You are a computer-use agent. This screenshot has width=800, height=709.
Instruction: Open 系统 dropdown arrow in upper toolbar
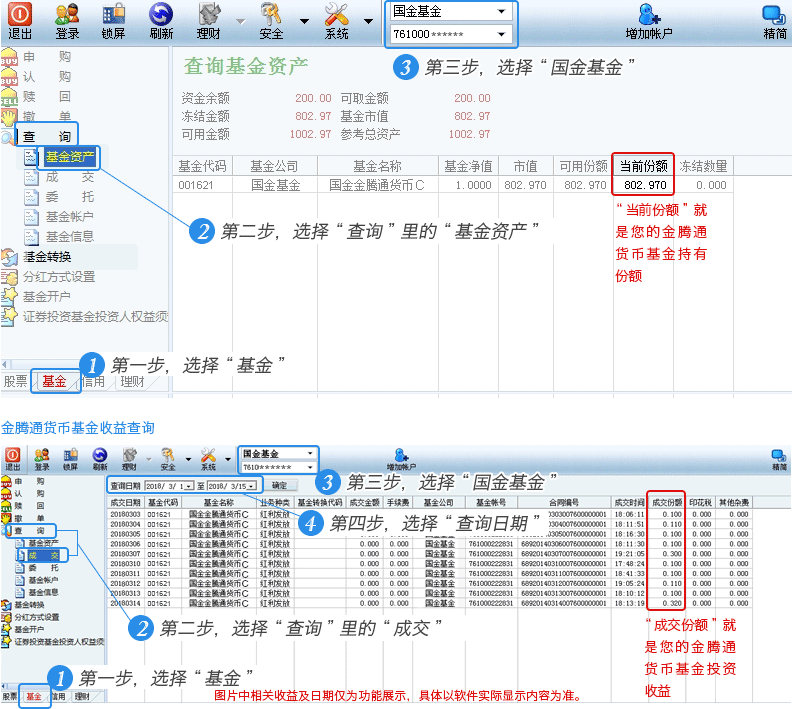368,21
